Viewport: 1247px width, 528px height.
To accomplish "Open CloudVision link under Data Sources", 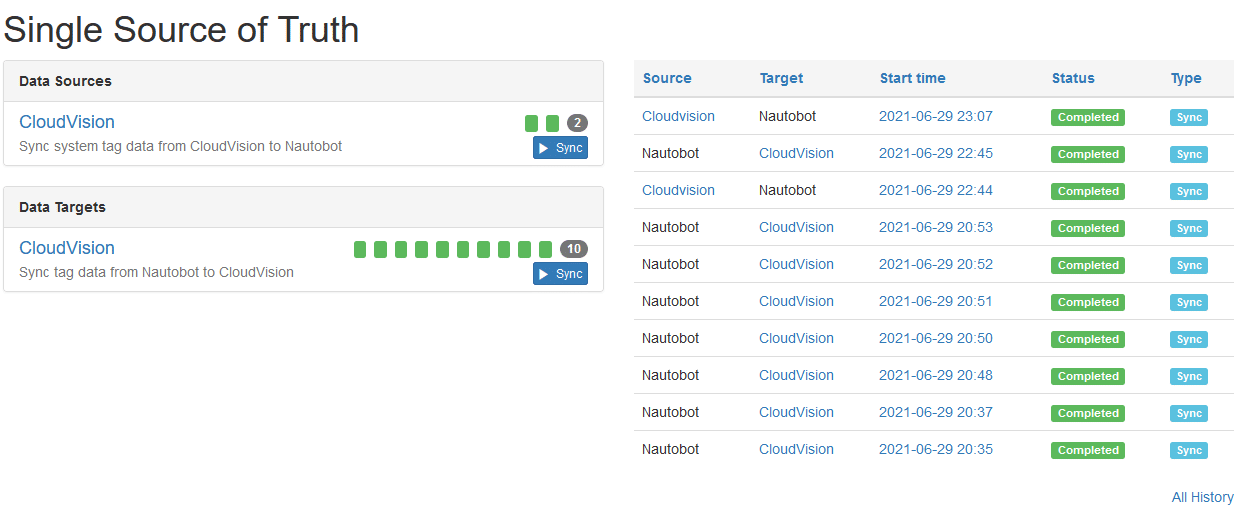I will tap(67, 122).
